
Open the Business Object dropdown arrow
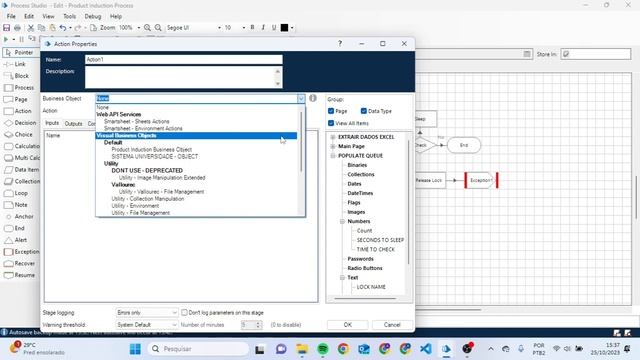point(301,98)
